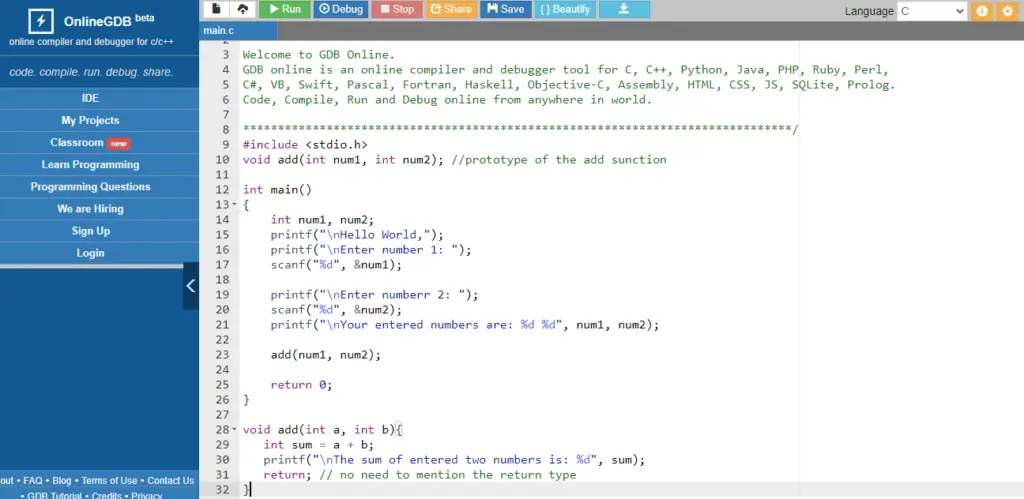Open the Language dropdown showing C
This screenshot has width=1024, height=499.
coord(931,10)
